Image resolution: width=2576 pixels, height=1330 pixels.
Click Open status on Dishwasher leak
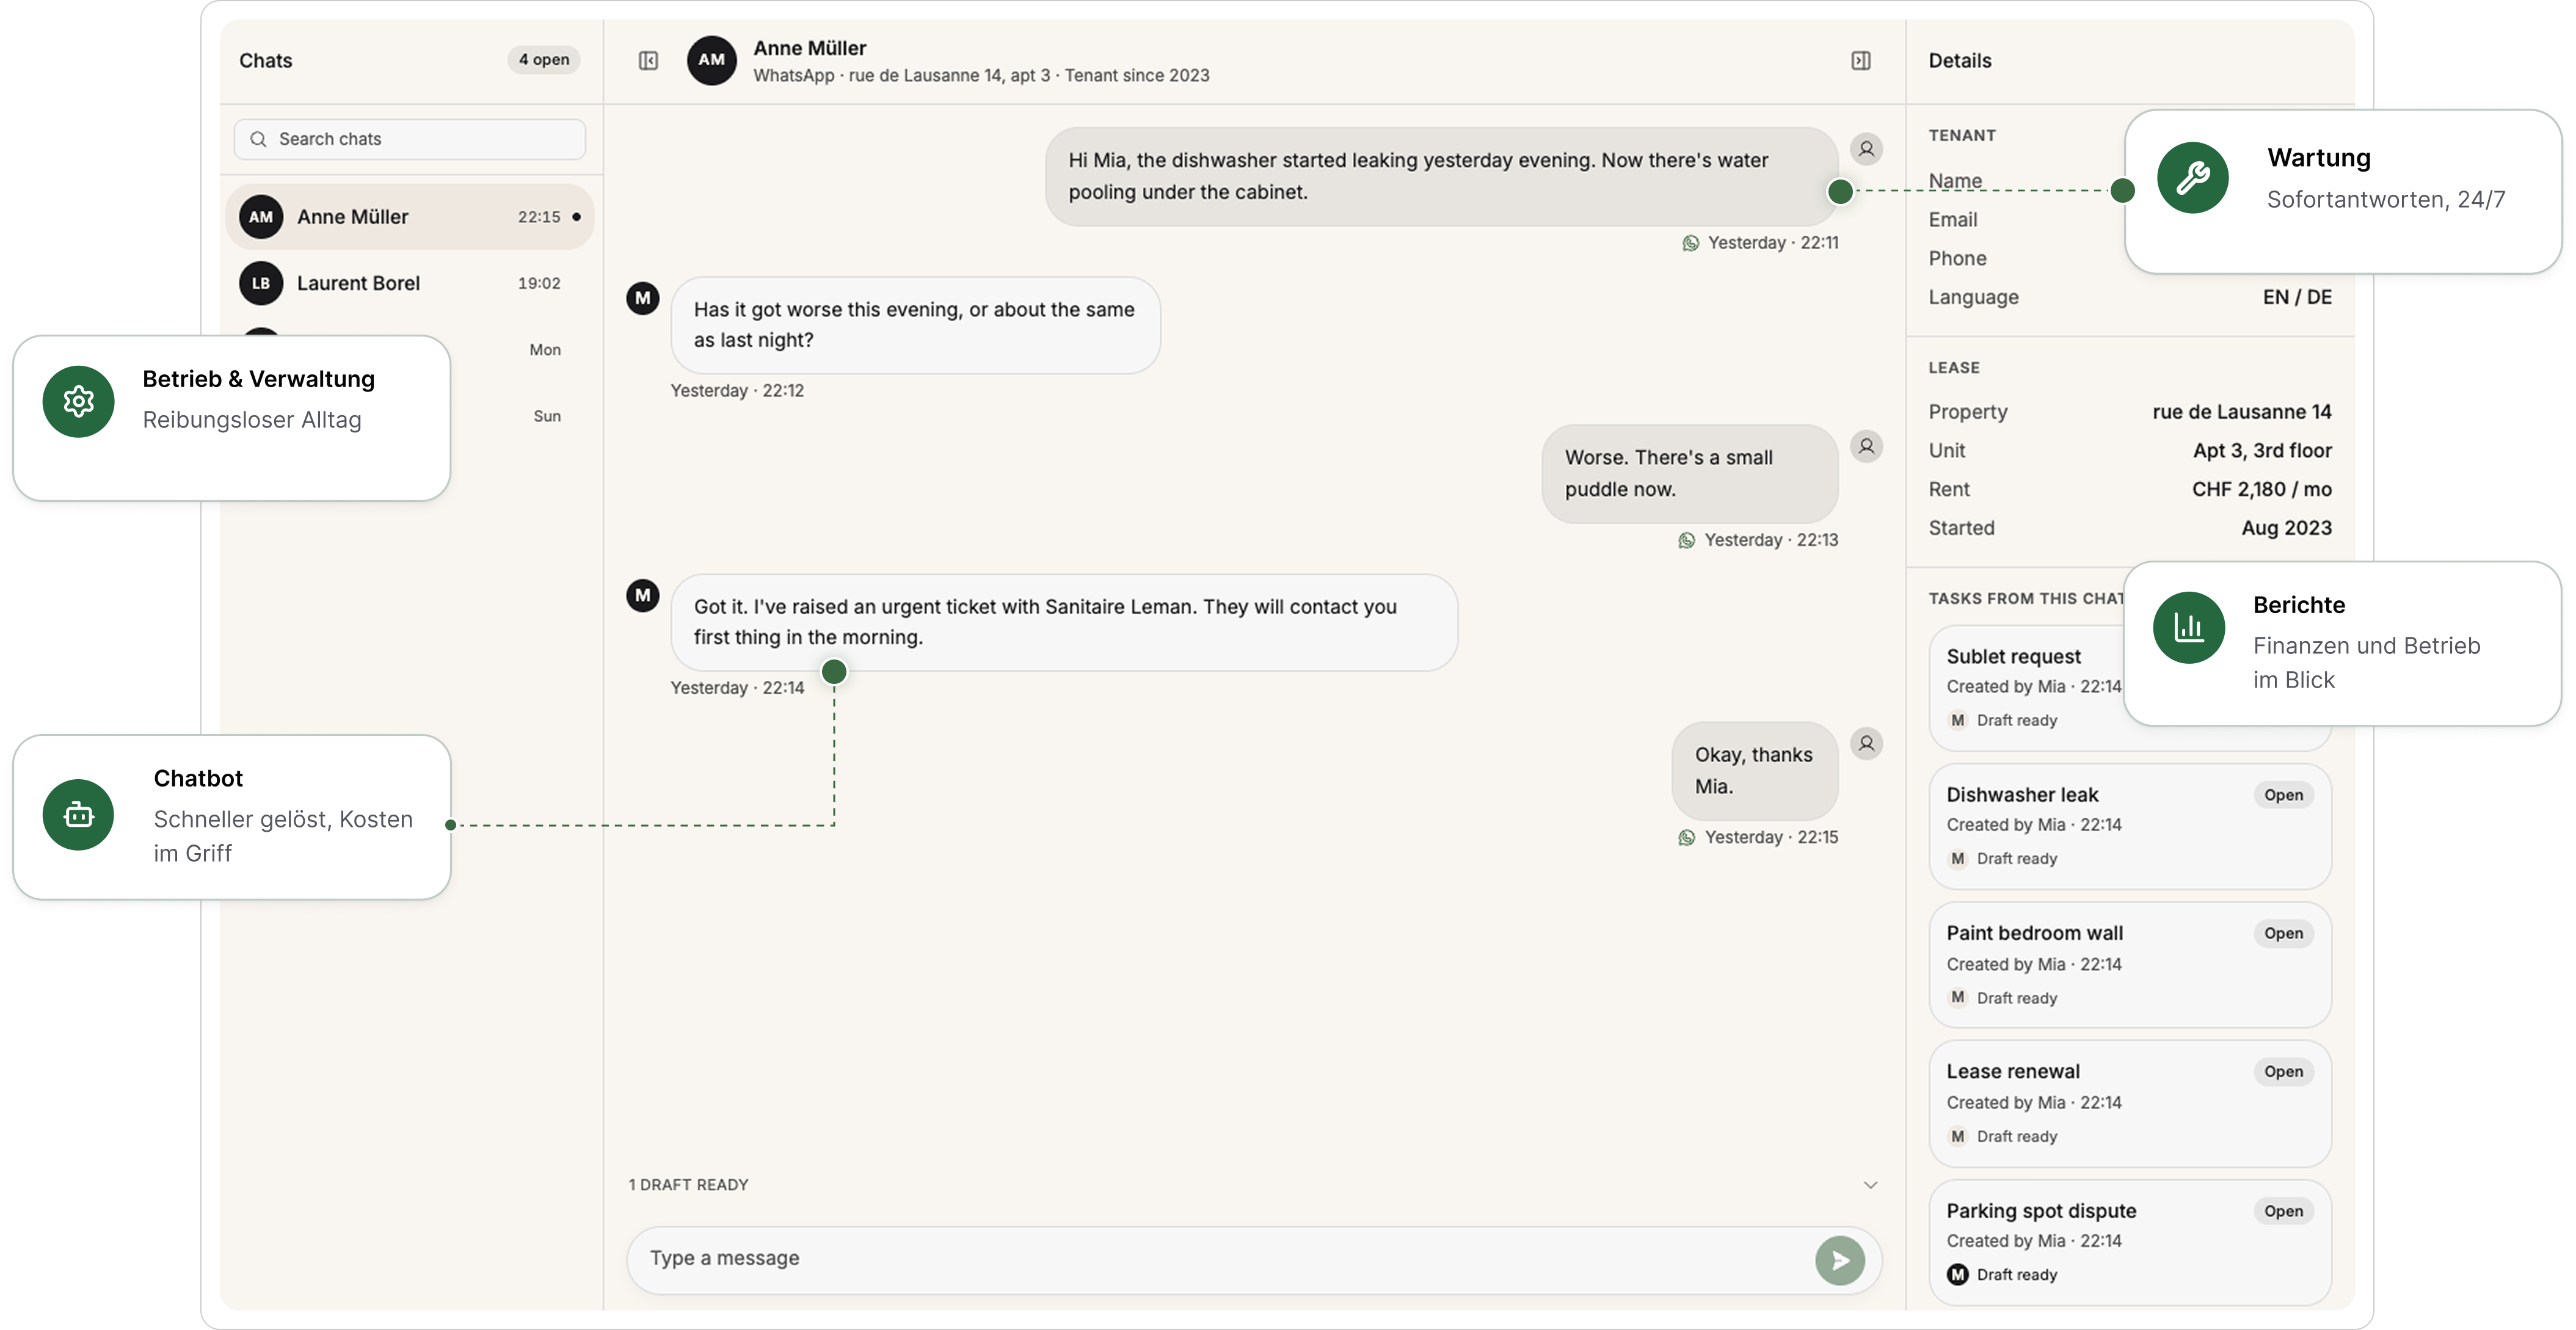(2283, 795)
